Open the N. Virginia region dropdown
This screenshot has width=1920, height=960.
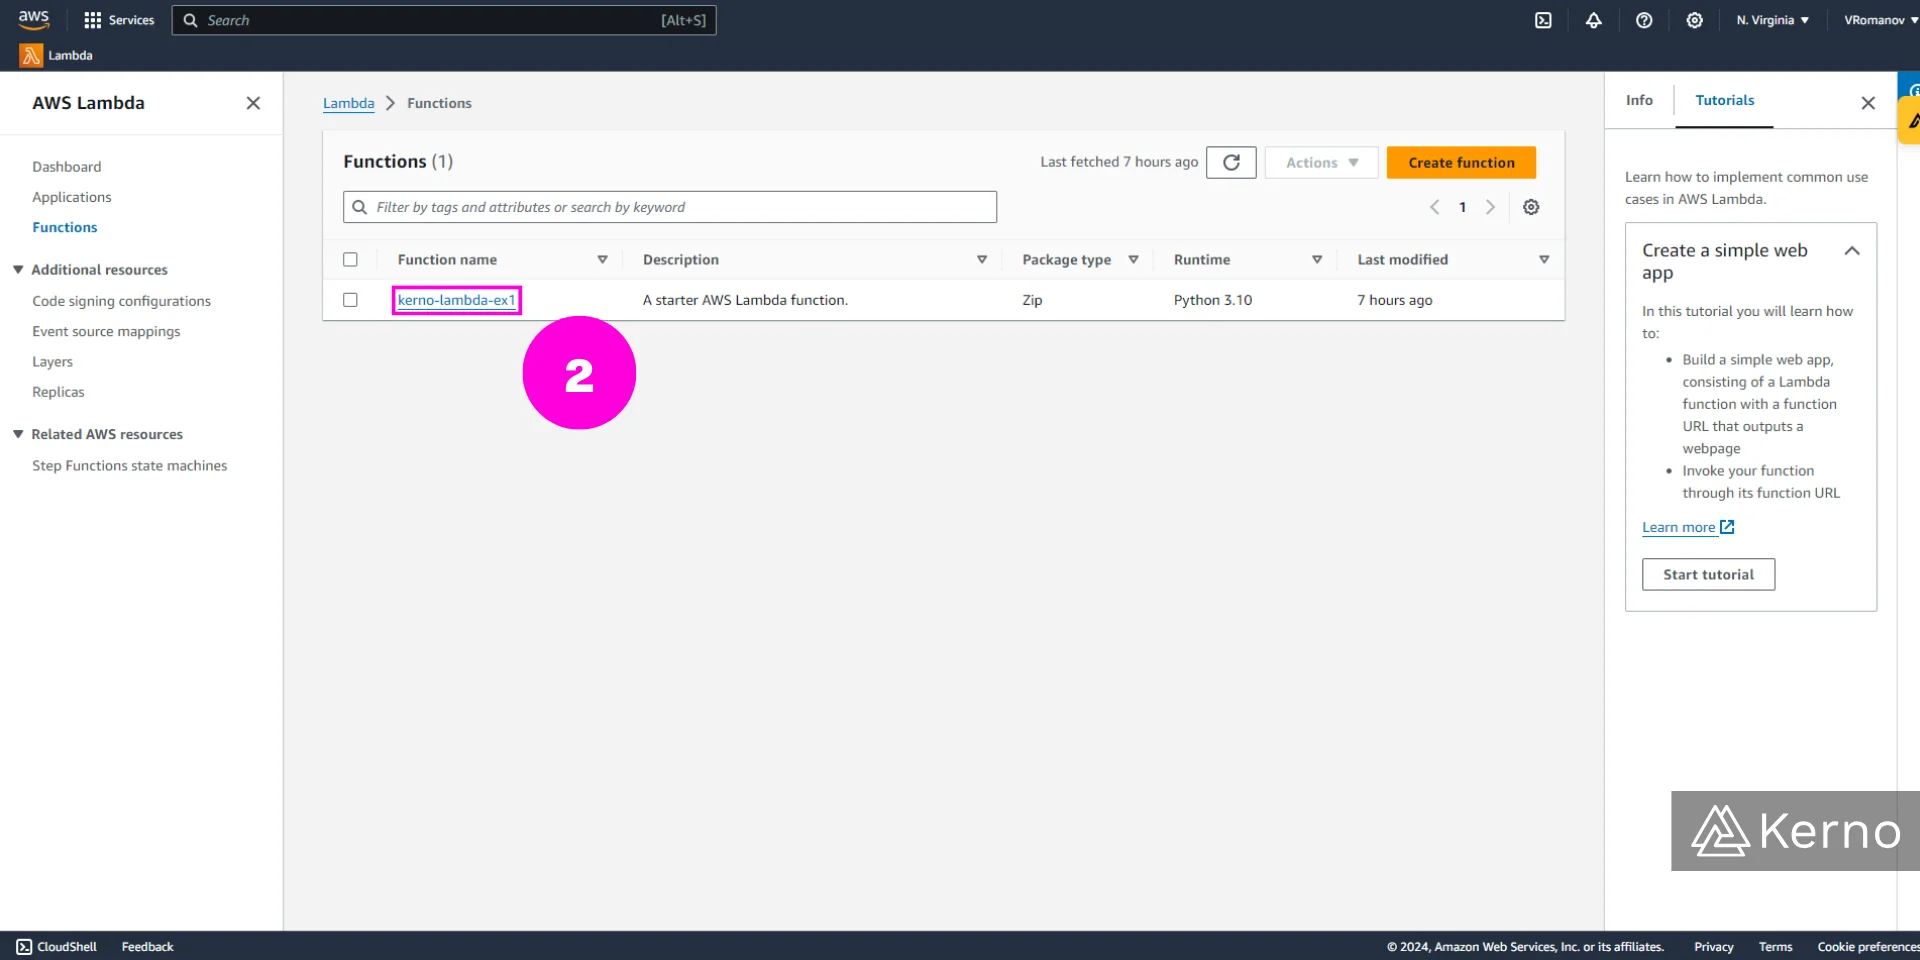click(1772, 20)
